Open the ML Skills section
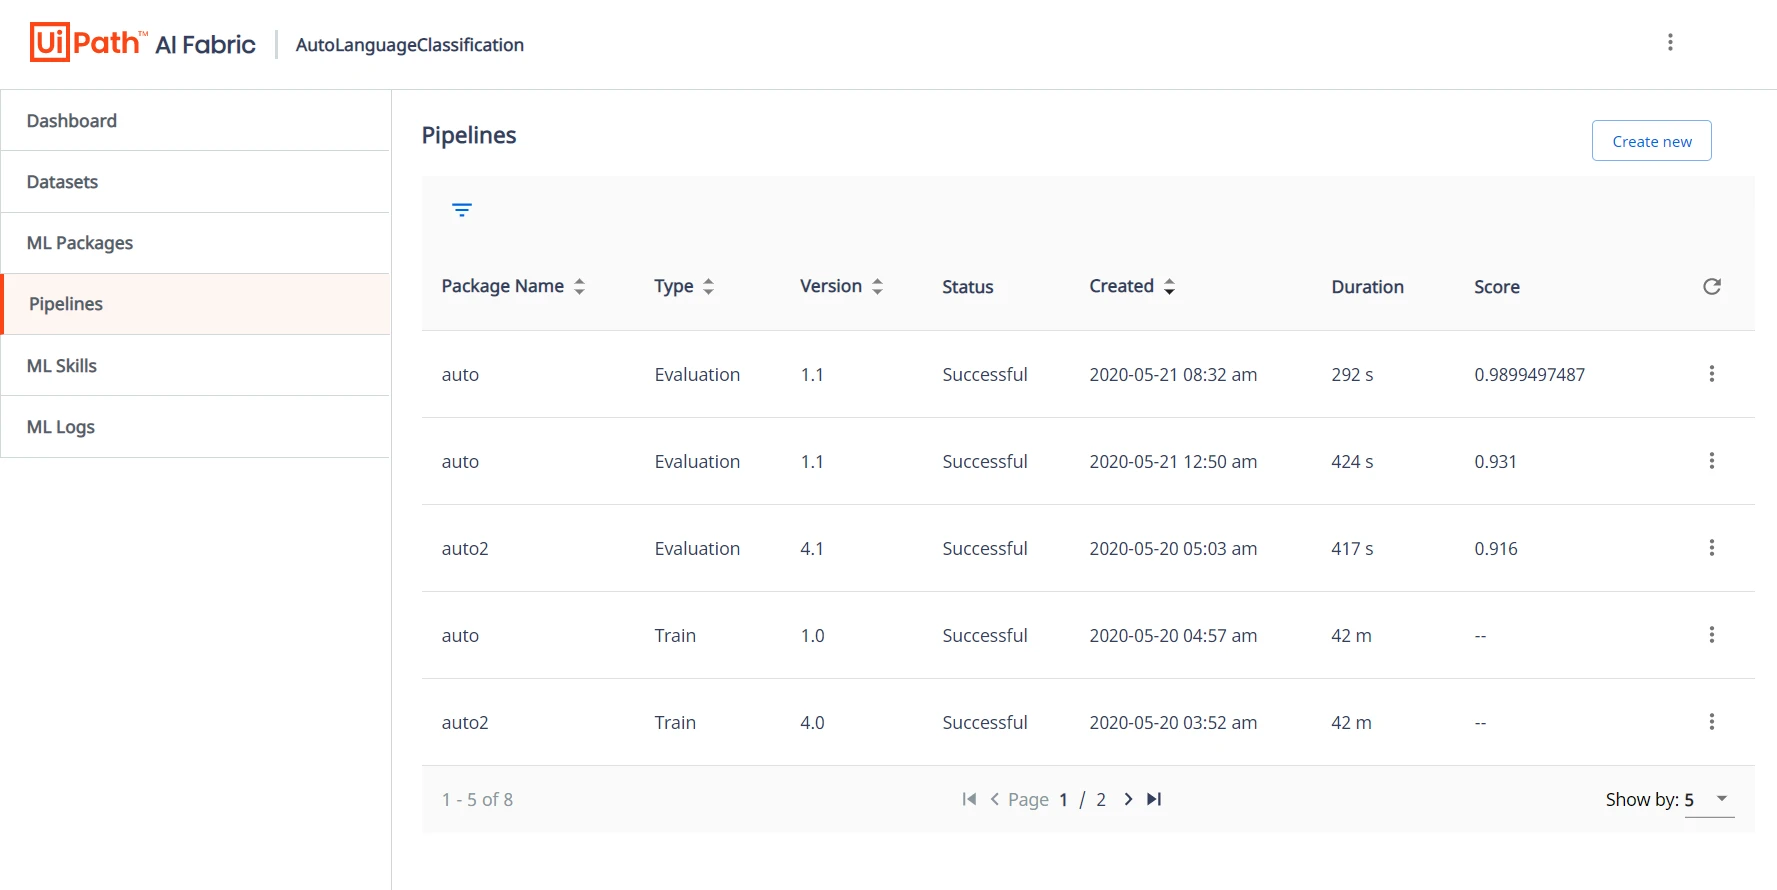The width and height of the screenshot is (1777, 890). coord(196,366)
